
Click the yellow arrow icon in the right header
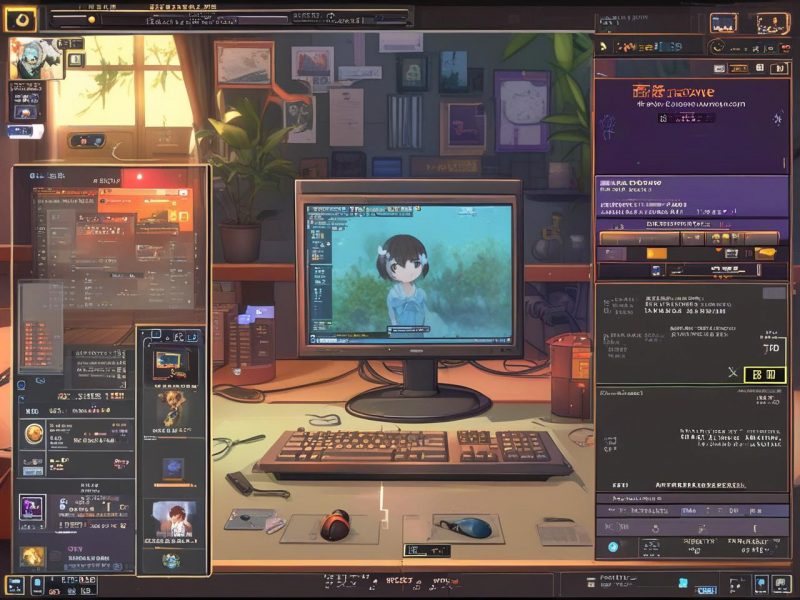click(604, 47)
